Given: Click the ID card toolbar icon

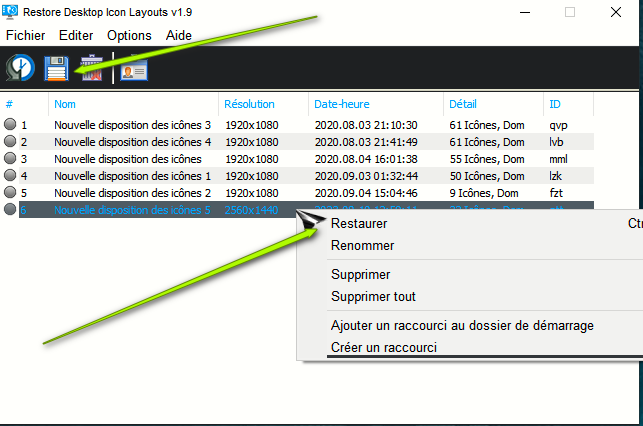Looking at the screenshot, I should (133, 69).
